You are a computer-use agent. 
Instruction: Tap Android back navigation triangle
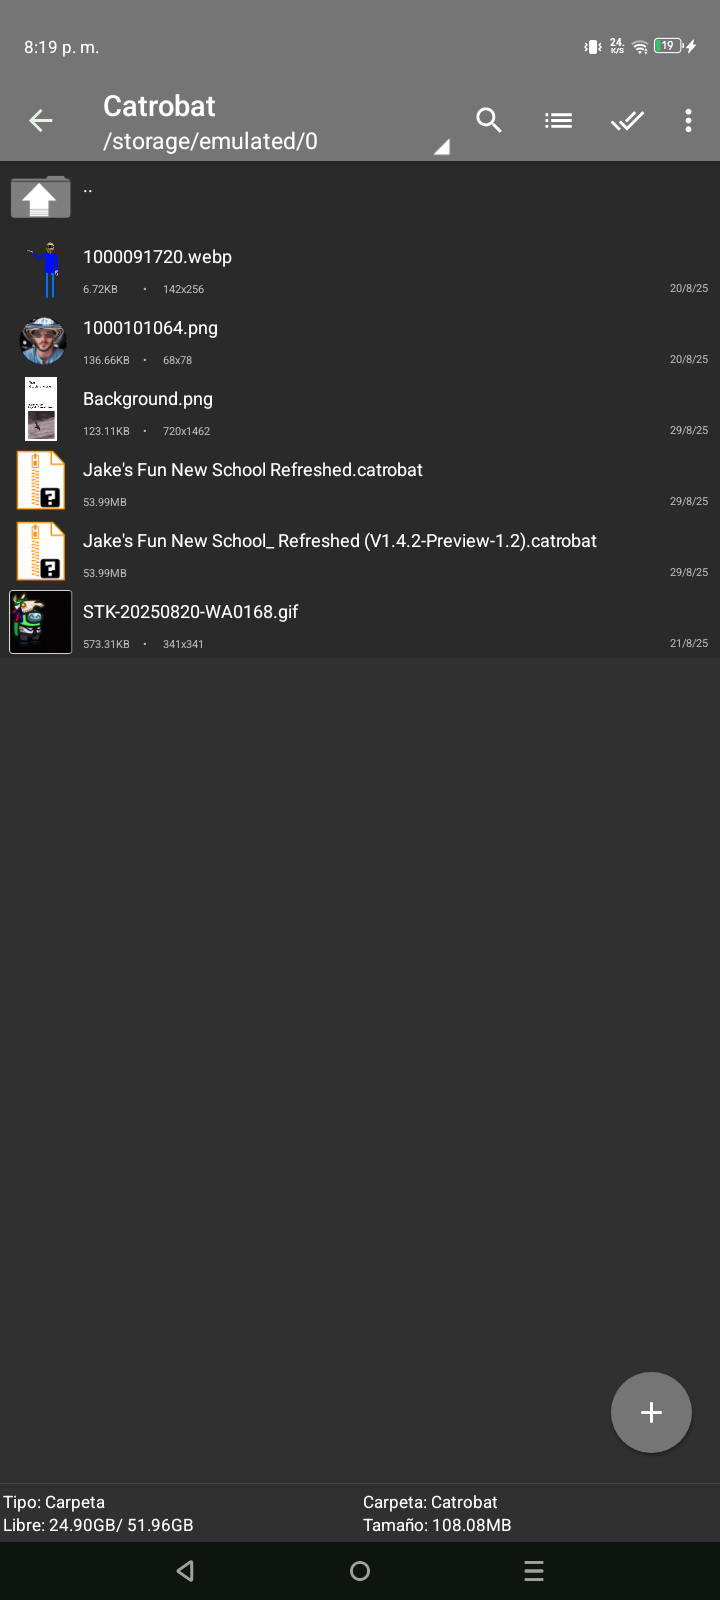click(185, 1571)
